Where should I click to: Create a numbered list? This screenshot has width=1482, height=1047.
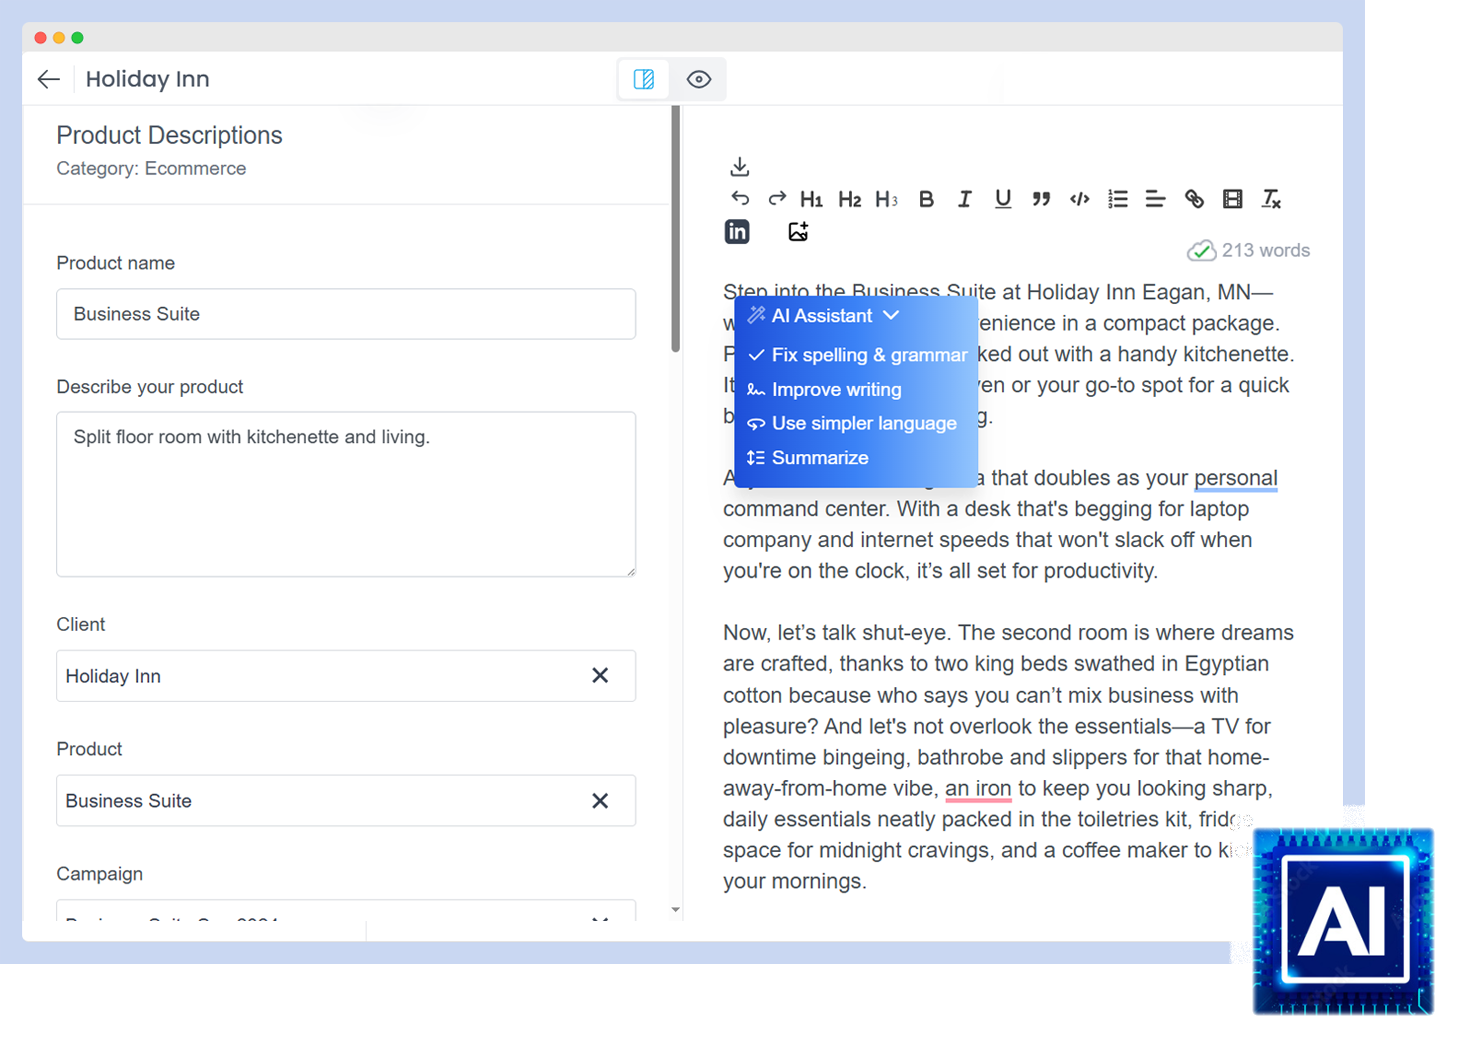point(1118,199)
